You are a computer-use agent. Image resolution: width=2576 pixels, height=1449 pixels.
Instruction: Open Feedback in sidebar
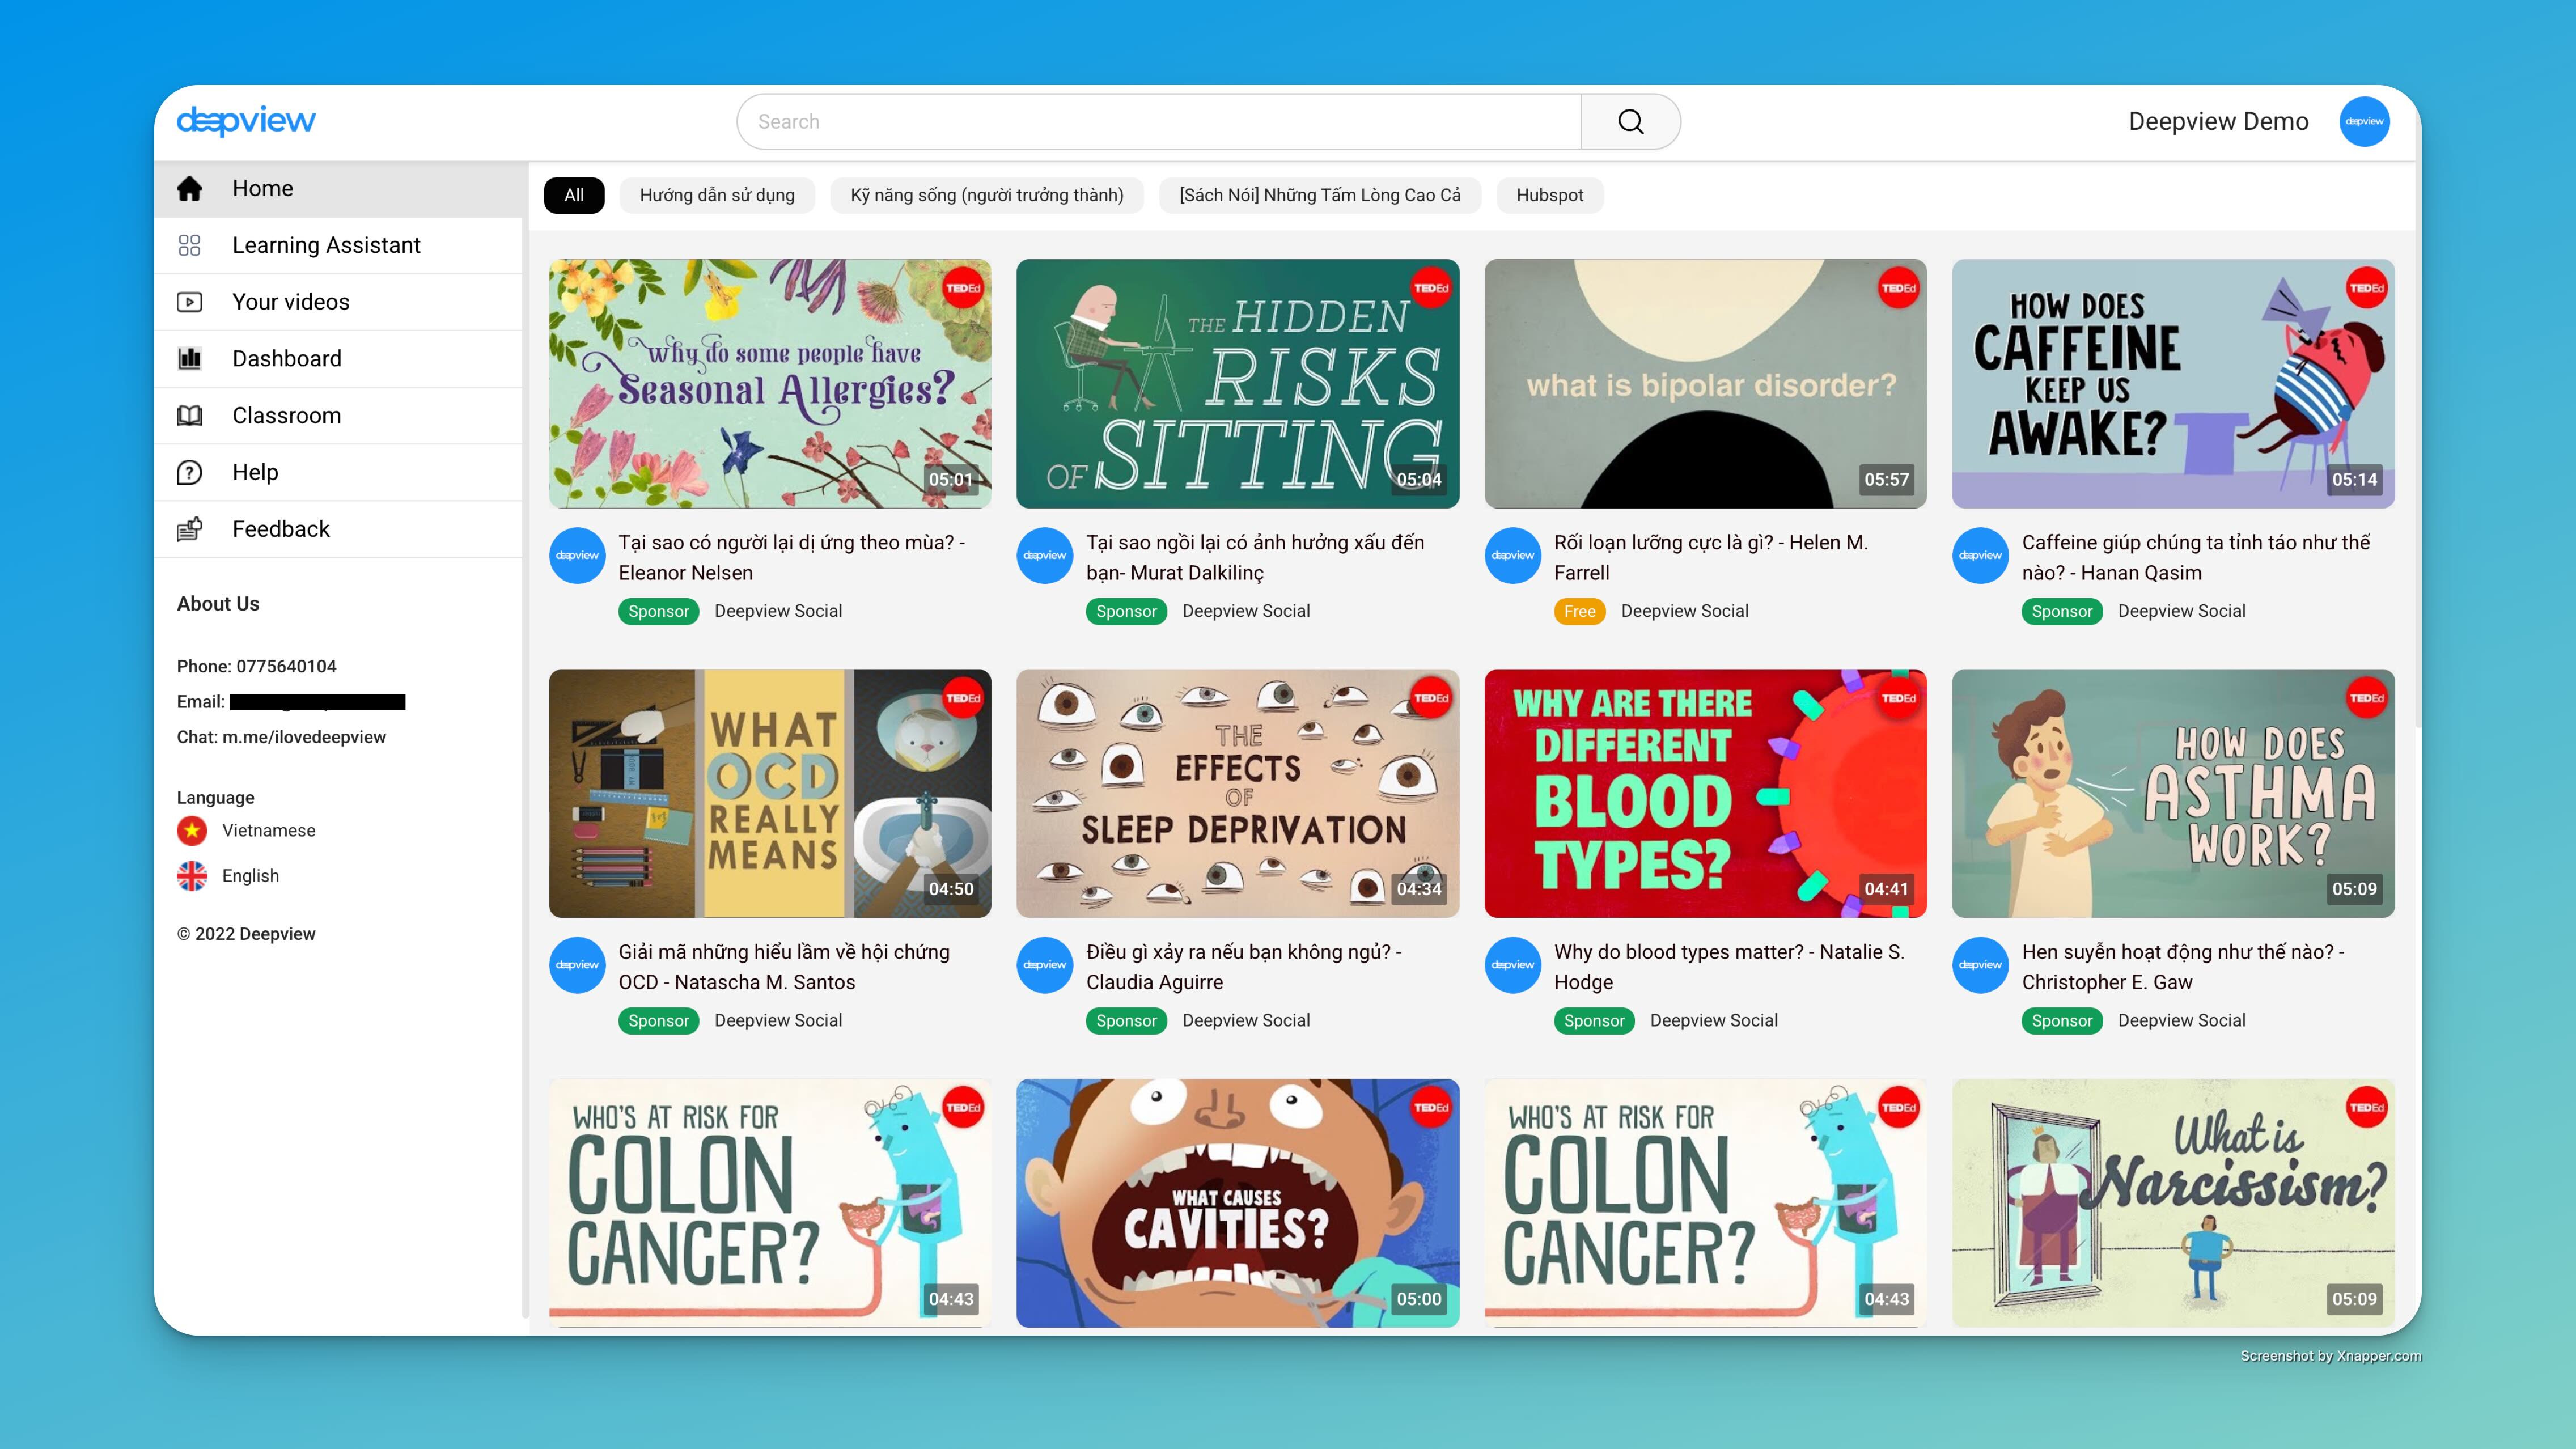coord(339,529)
